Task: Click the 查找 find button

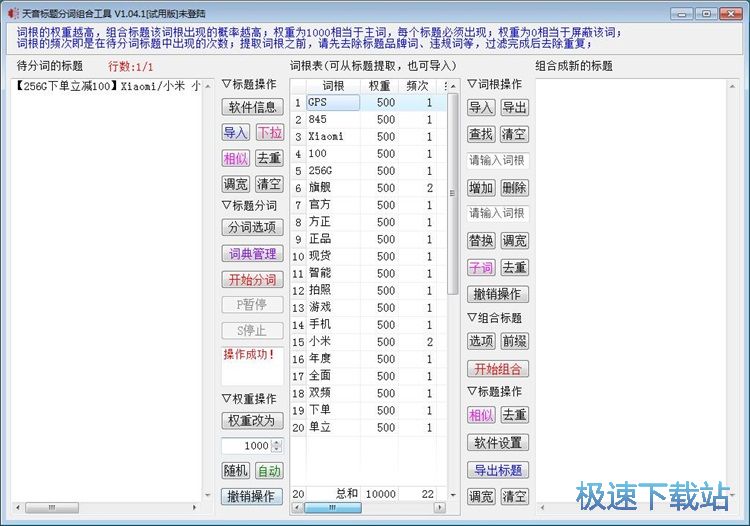Action: (x=481, y=134)
